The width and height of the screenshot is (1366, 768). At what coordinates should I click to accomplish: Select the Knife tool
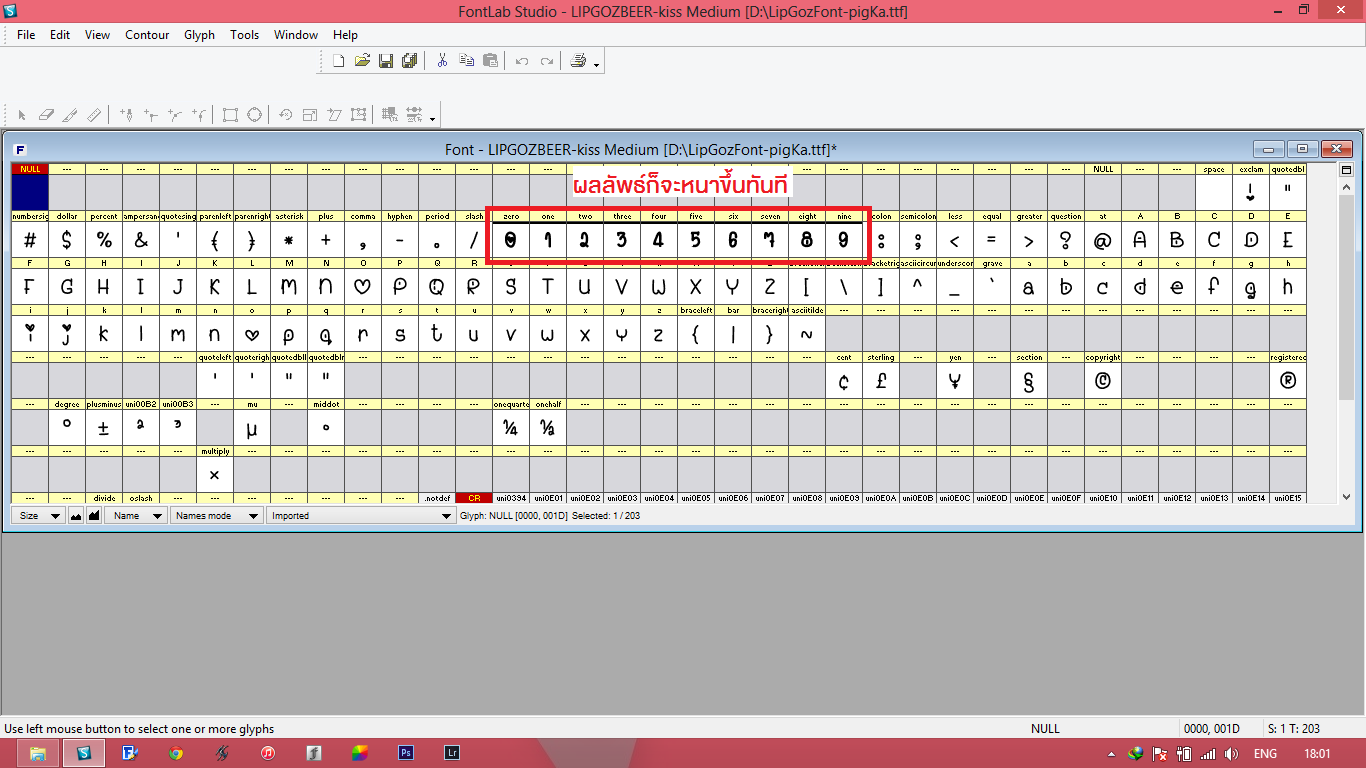point(70,115)
